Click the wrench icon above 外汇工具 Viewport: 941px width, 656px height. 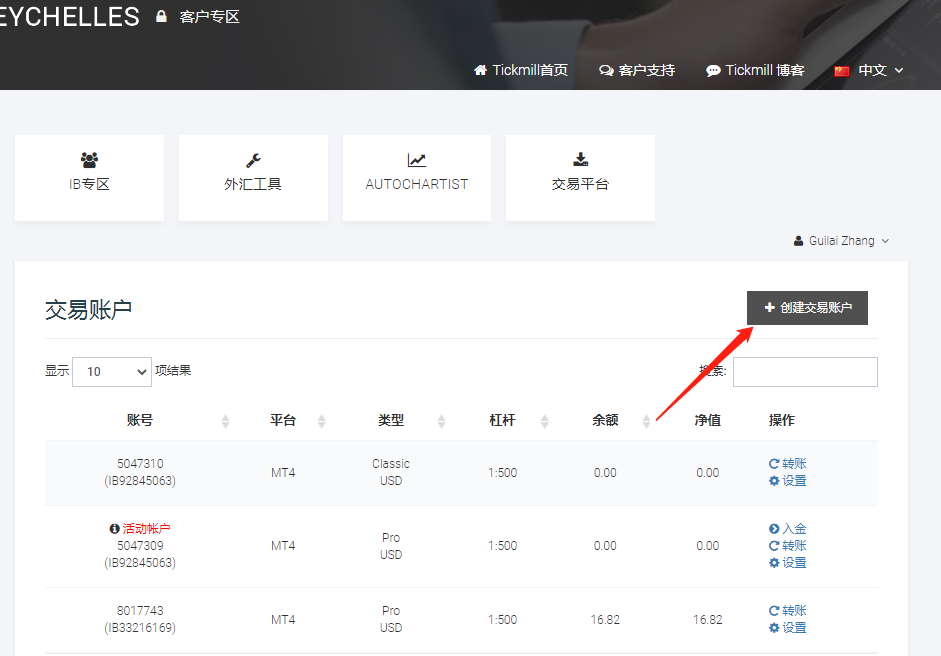pyautogui.click(x=253, y=160)
